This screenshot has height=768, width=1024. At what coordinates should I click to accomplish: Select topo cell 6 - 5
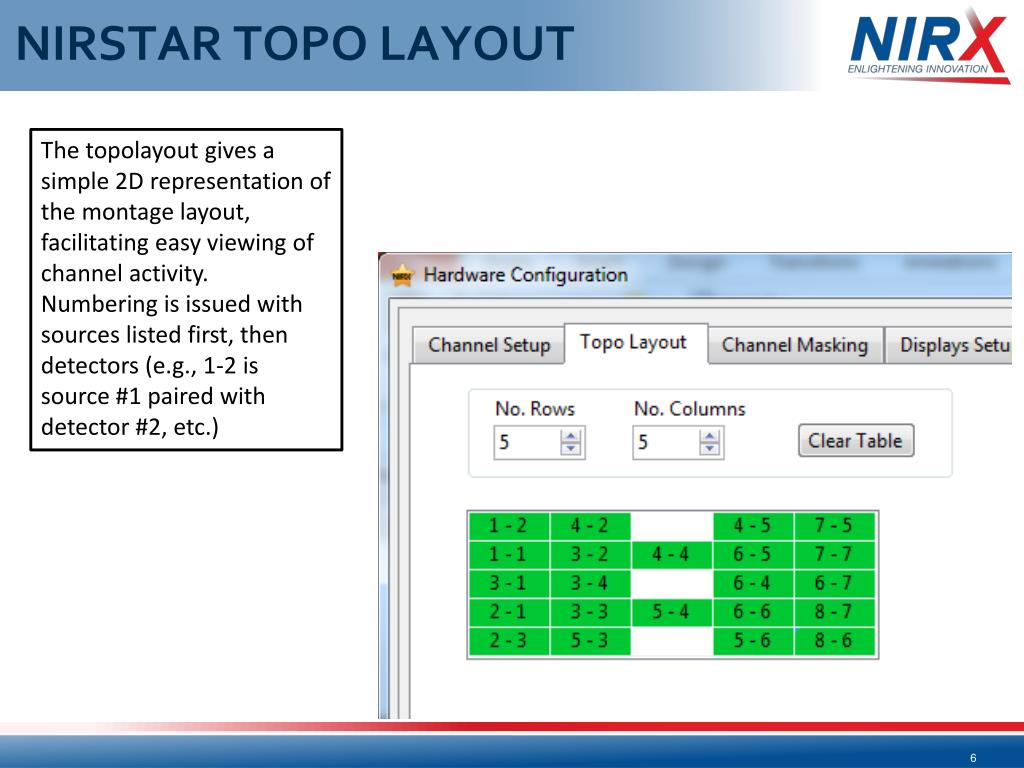point(753,554)
